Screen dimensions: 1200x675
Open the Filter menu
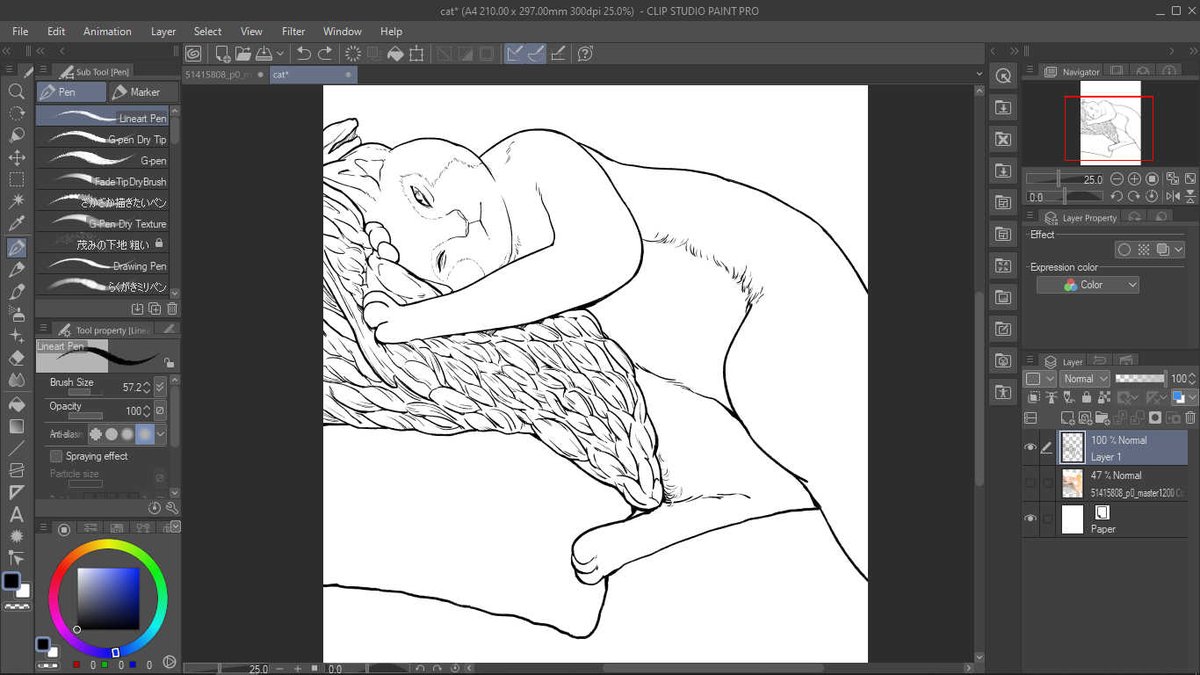(293, 32)
